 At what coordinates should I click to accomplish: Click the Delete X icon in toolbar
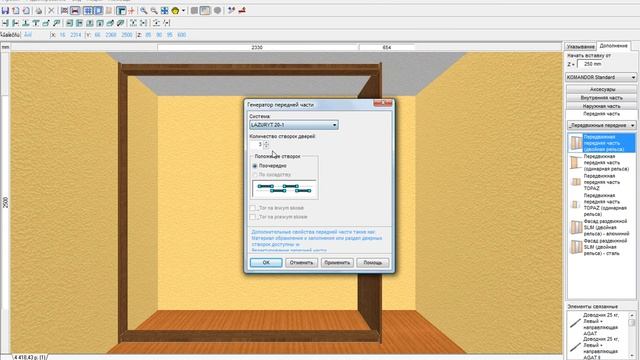(51, 11)
